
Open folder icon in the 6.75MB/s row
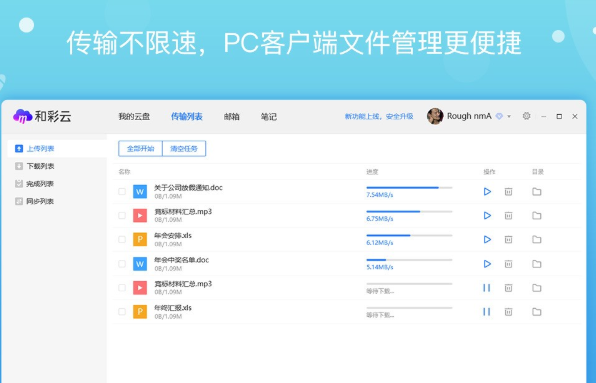point(536,215)
